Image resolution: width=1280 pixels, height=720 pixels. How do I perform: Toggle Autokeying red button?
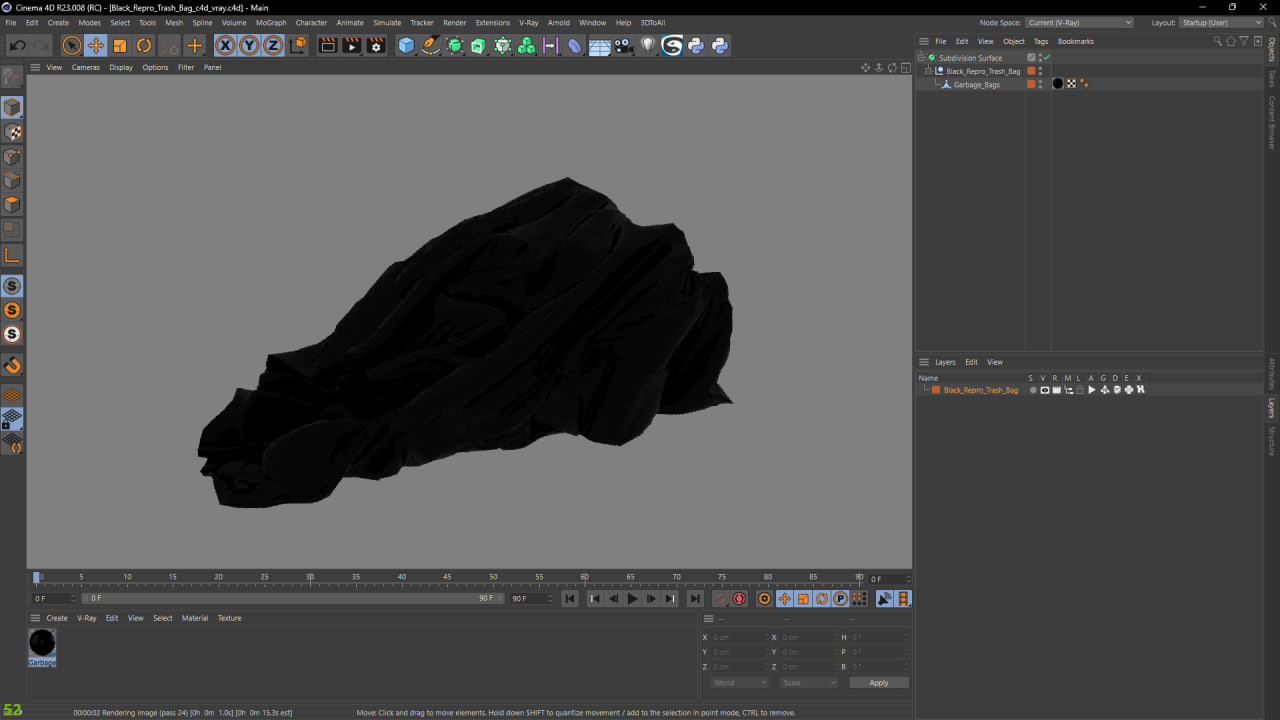coord(739,599)
